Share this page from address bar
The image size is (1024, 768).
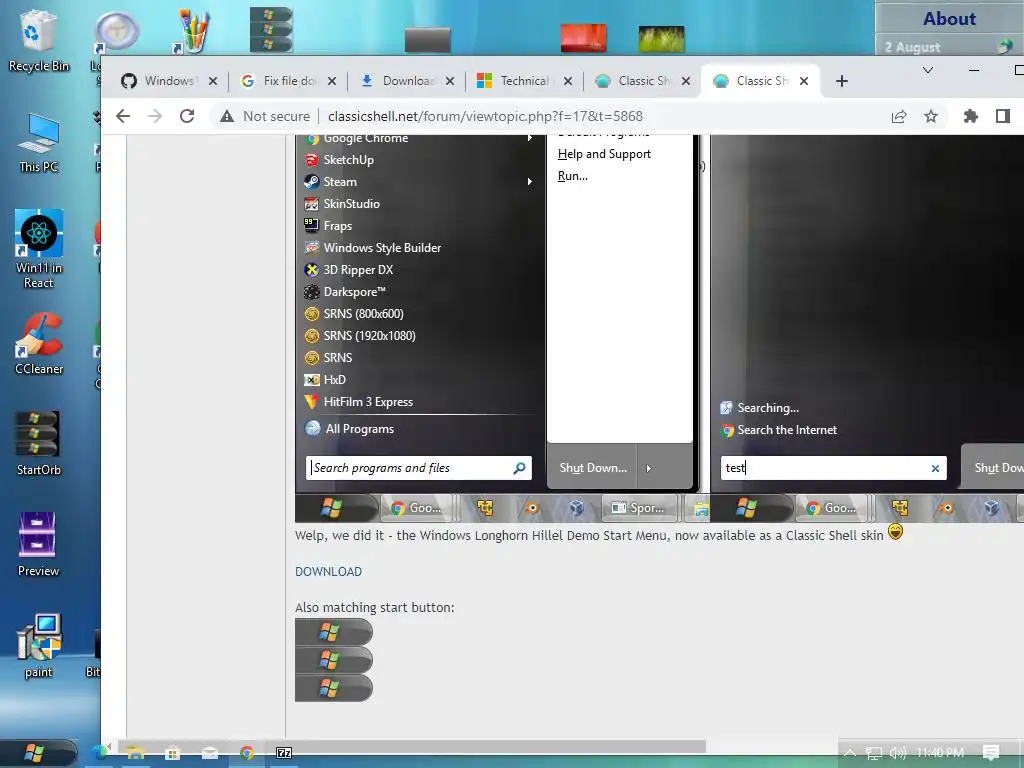point(899,116)
